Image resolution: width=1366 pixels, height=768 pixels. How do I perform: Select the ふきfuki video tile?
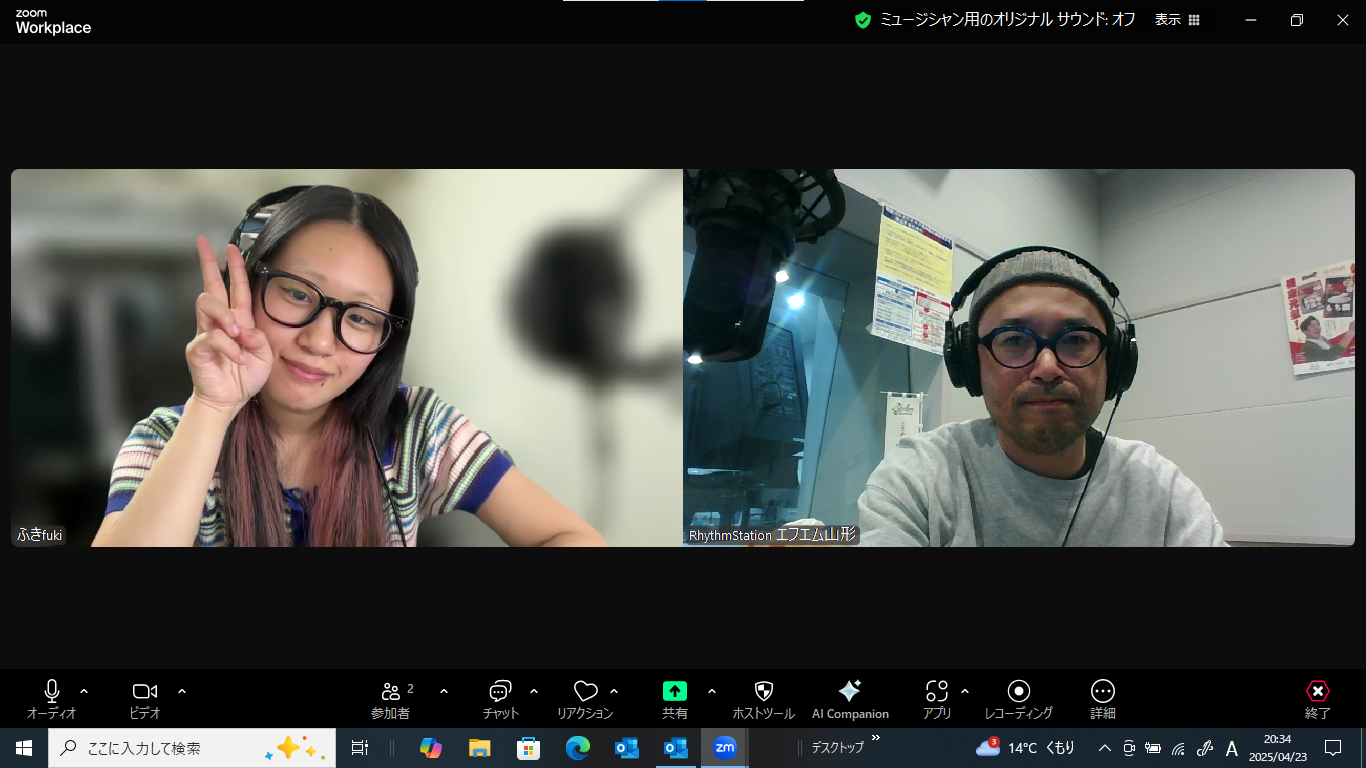click(347, 358)
